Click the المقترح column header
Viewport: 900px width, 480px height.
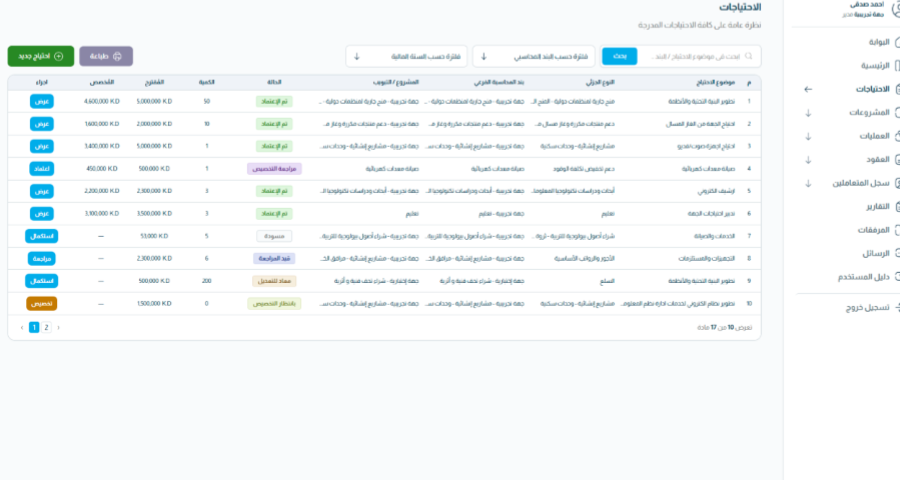coord(154,83)
